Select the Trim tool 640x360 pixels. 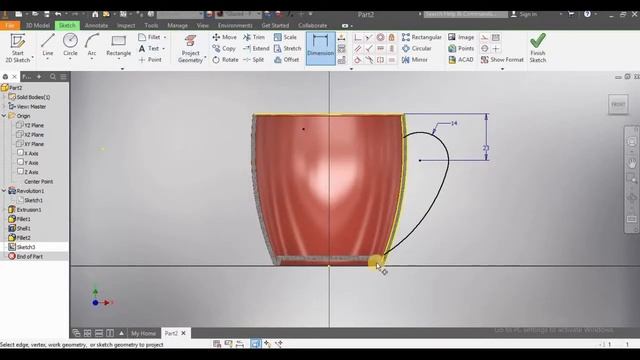pos(253,37)
